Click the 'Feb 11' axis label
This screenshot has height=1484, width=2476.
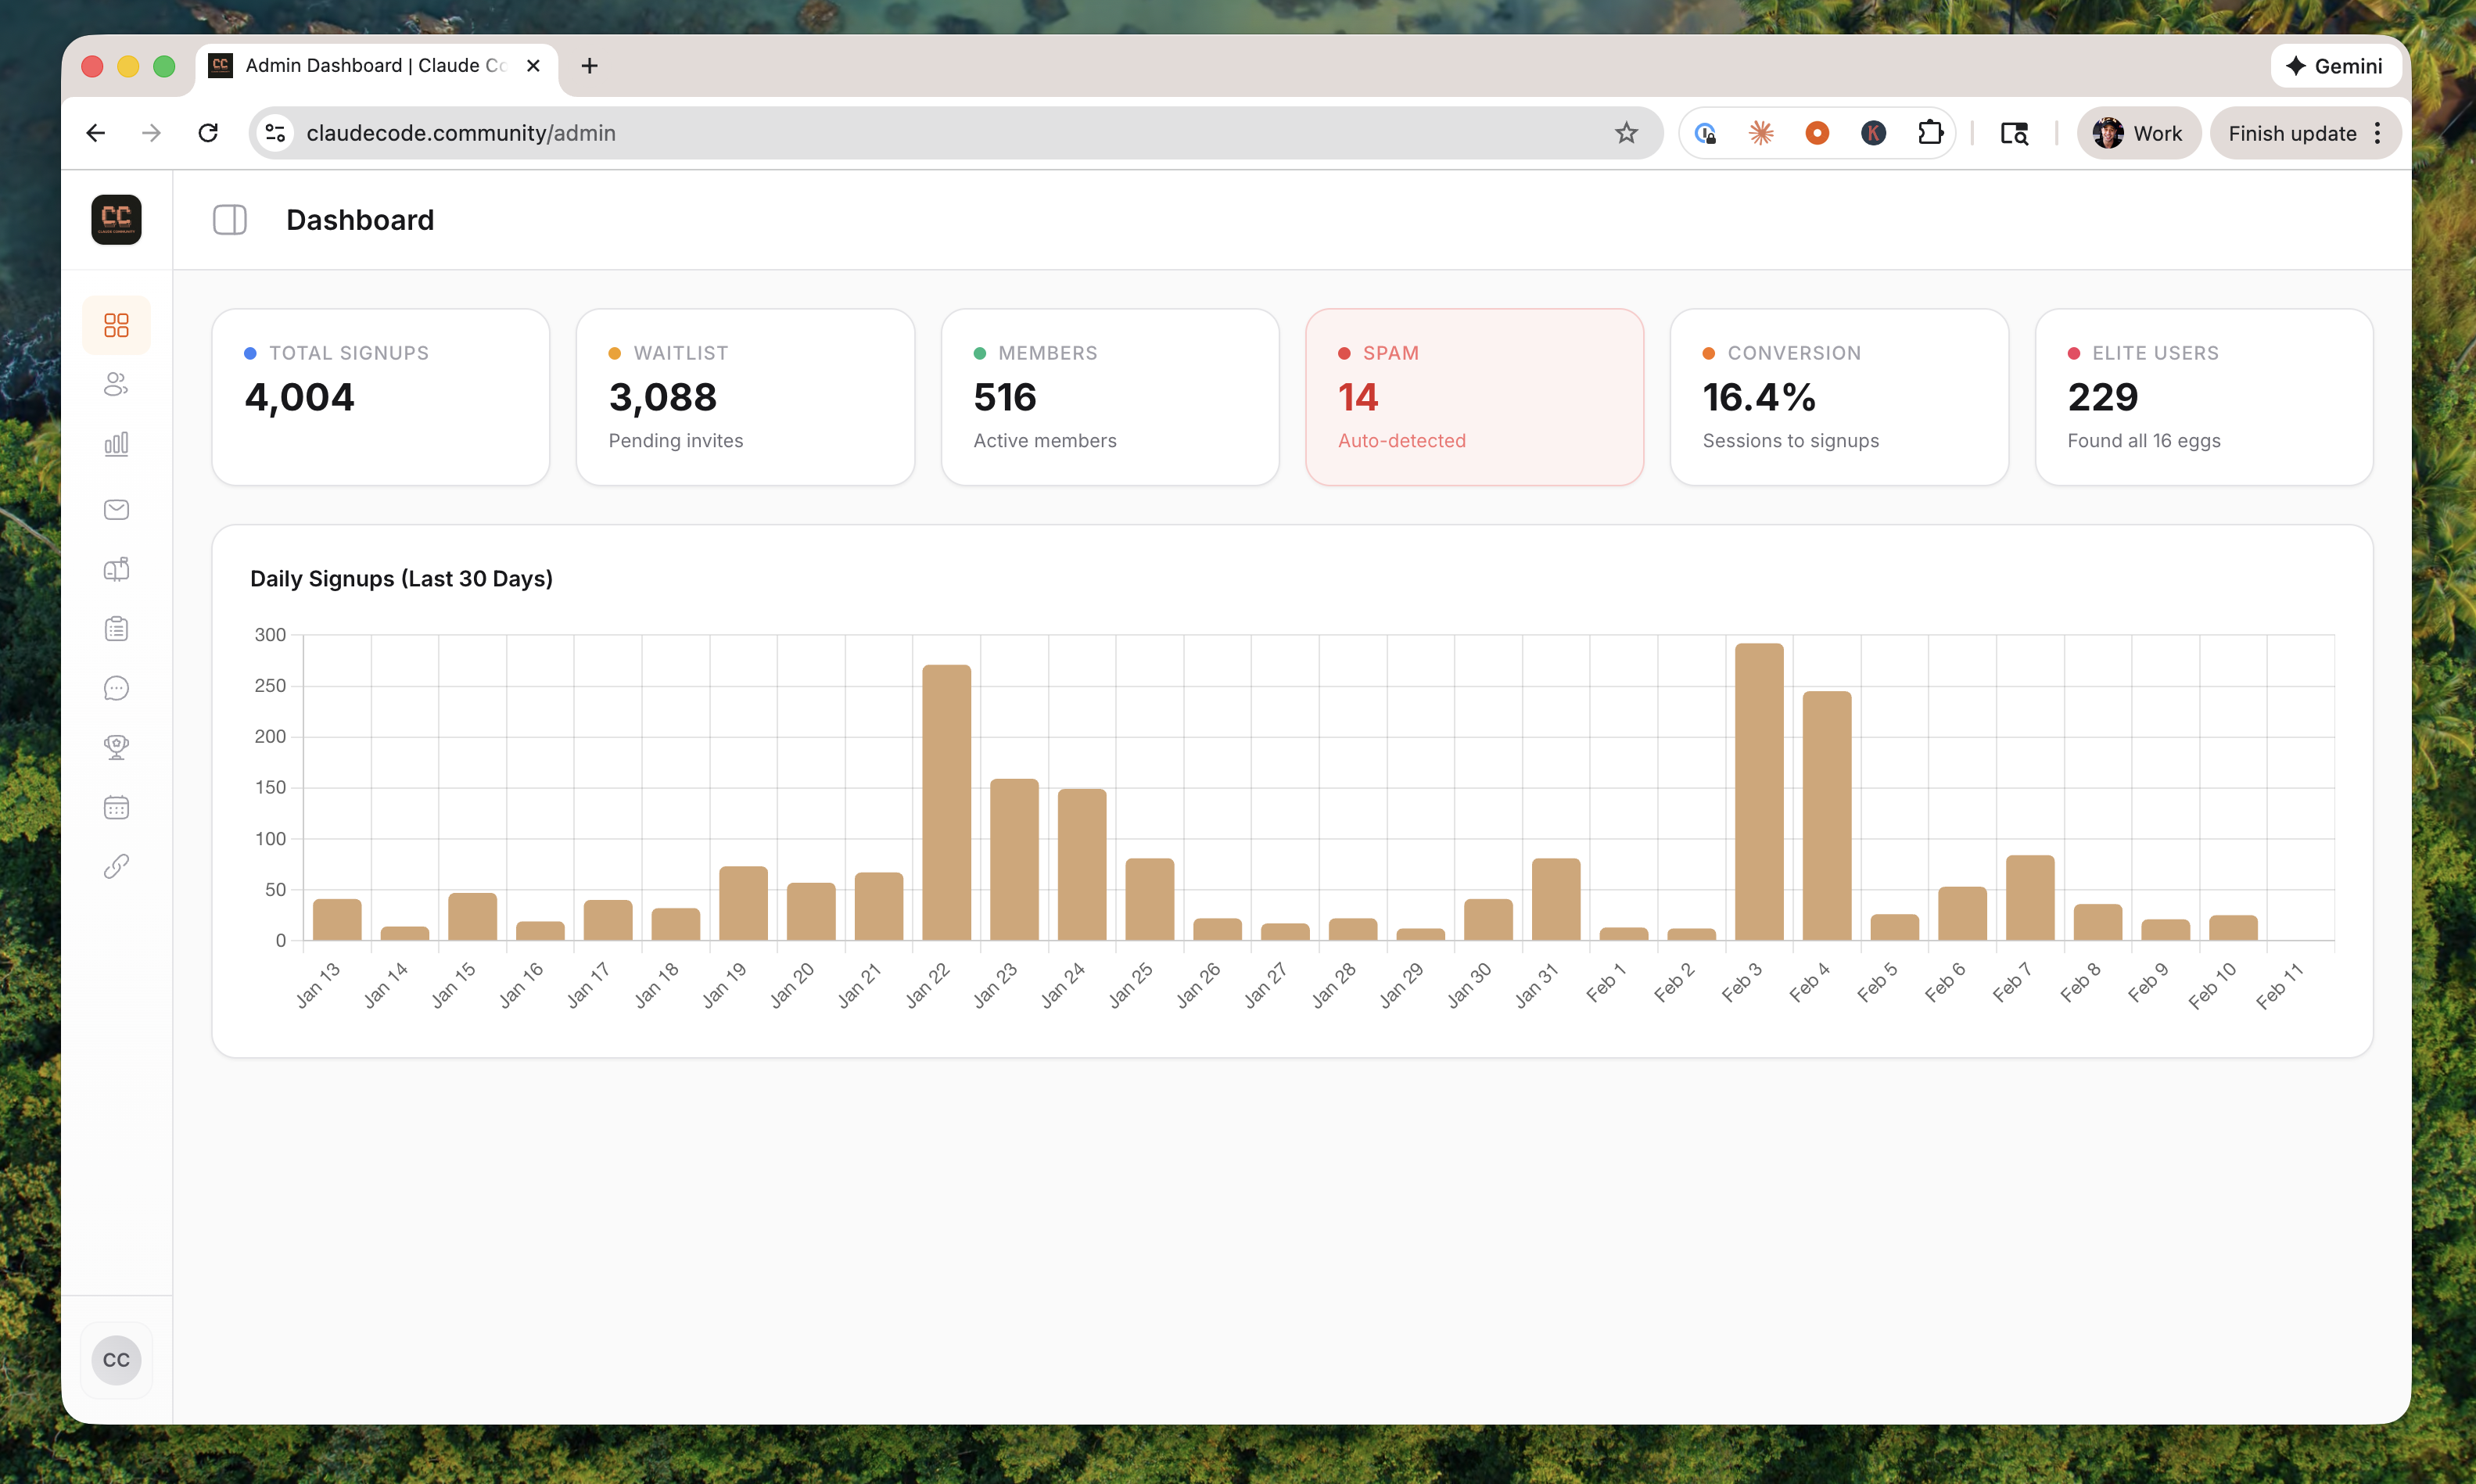pos(2280,986)
